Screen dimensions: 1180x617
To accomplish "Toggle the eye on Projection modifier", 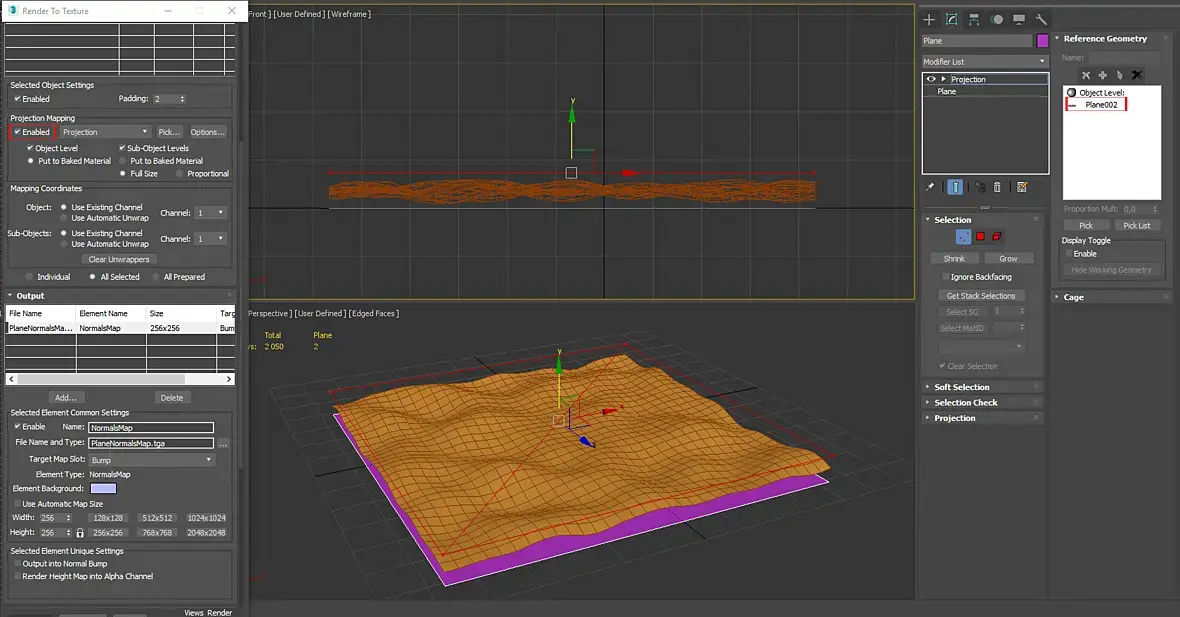I will click(x=931, y=79).
